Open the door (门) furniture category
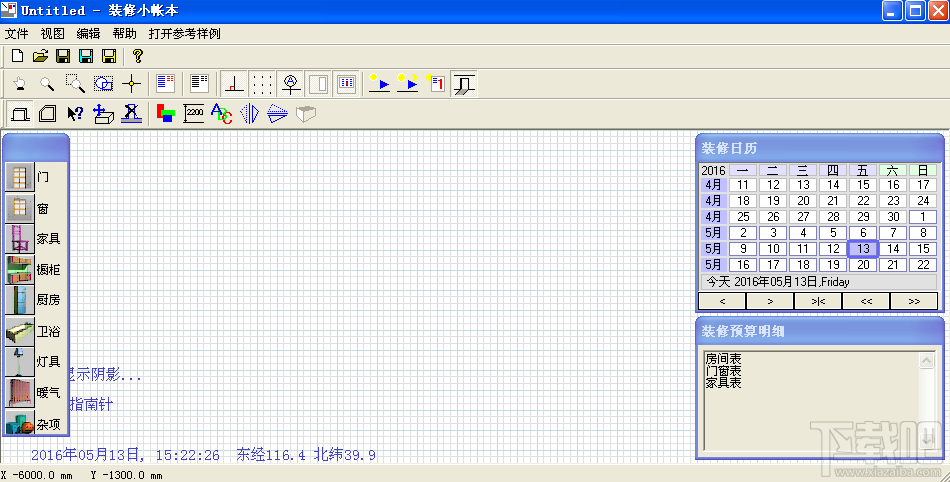The width and height of the screenshot is (950, 482). [x=19, y=177]
